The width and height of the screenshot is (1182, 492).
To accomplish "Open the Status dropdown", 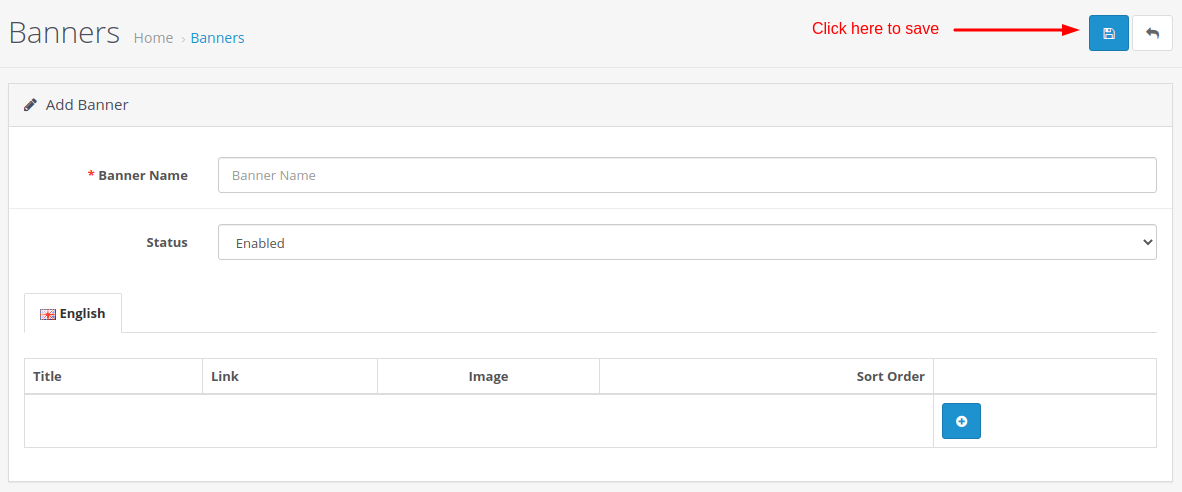I will coord(687,243).
